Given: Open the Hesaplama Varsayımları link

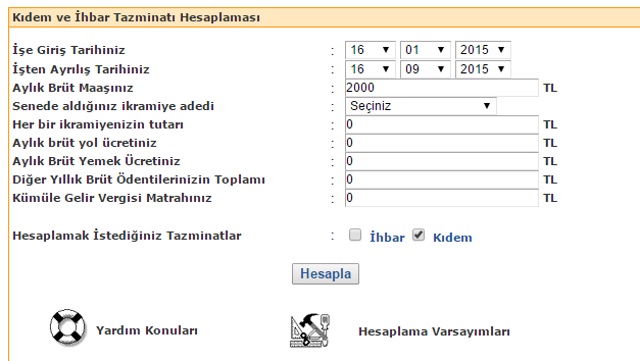Looking at the screenshot, I should (x=434, y=331).
